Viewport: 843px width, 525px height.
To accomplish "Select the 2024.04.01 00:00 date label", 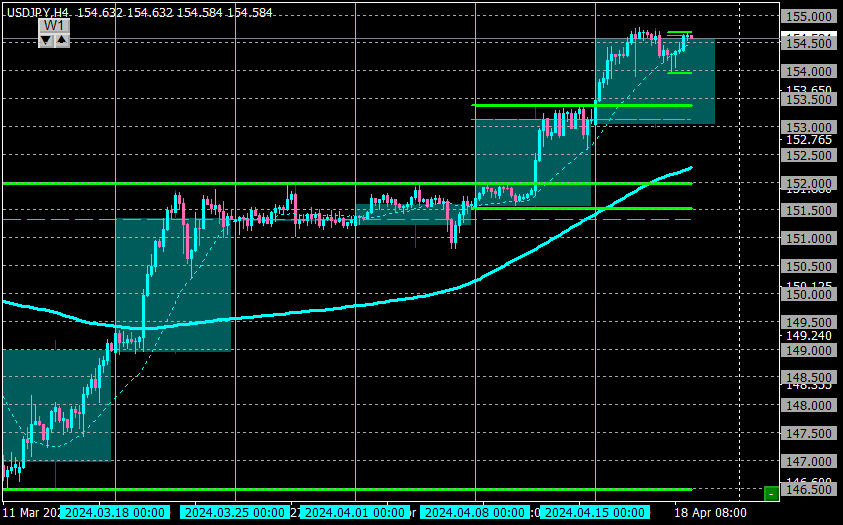I will 355,513.
